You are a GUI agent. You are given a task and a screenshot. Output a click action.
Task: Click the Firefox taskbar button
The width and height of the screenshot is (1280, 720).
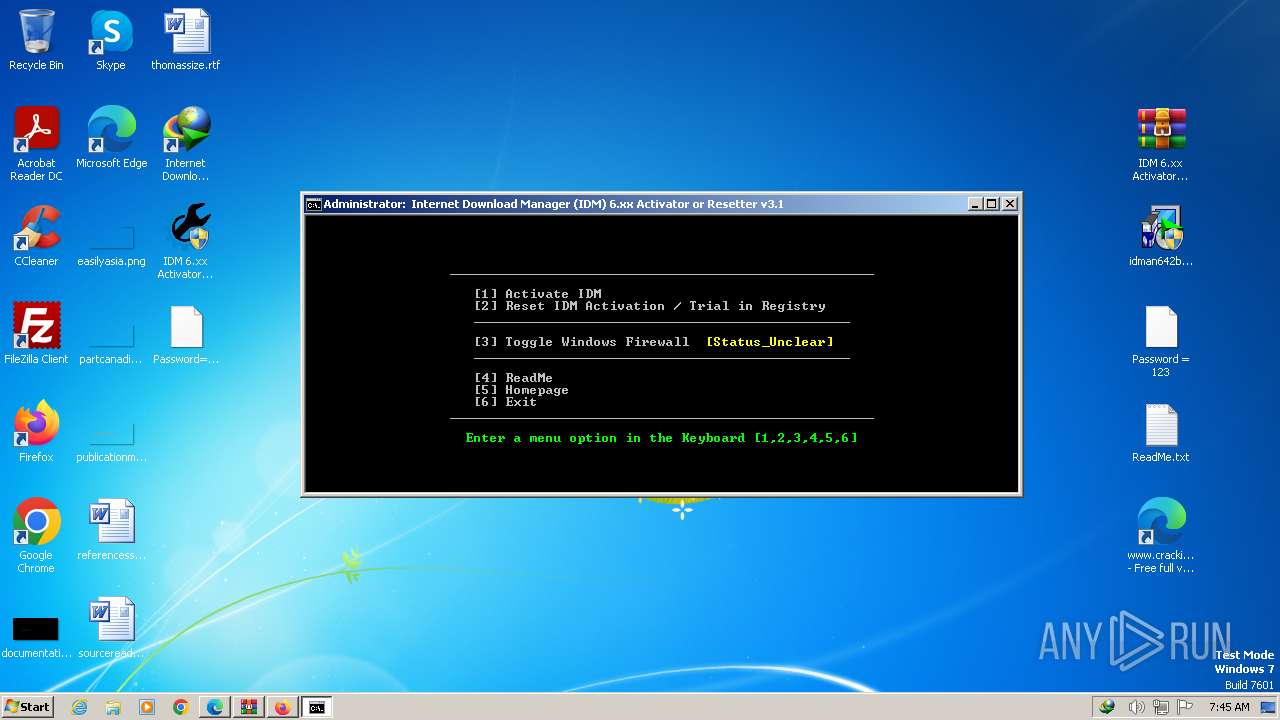283,707
